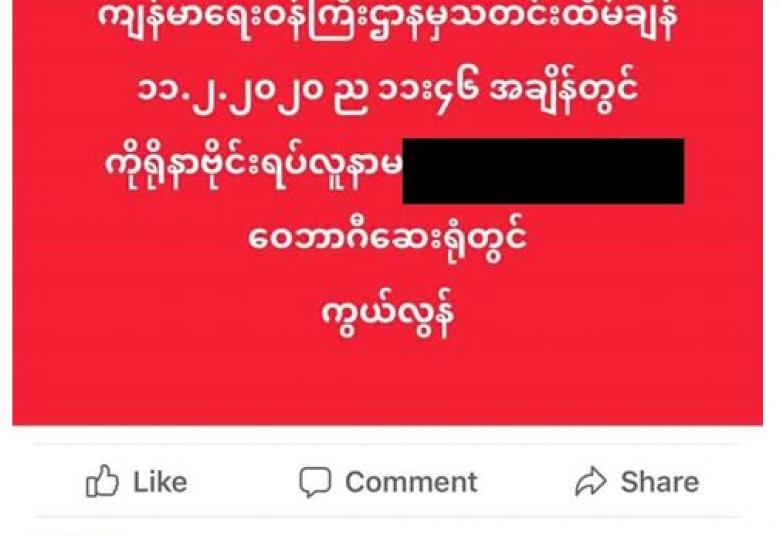Click the divider line above the Like button
This screenshot has height=535, width=780.
pyautogui.click(x=388, y=444)
